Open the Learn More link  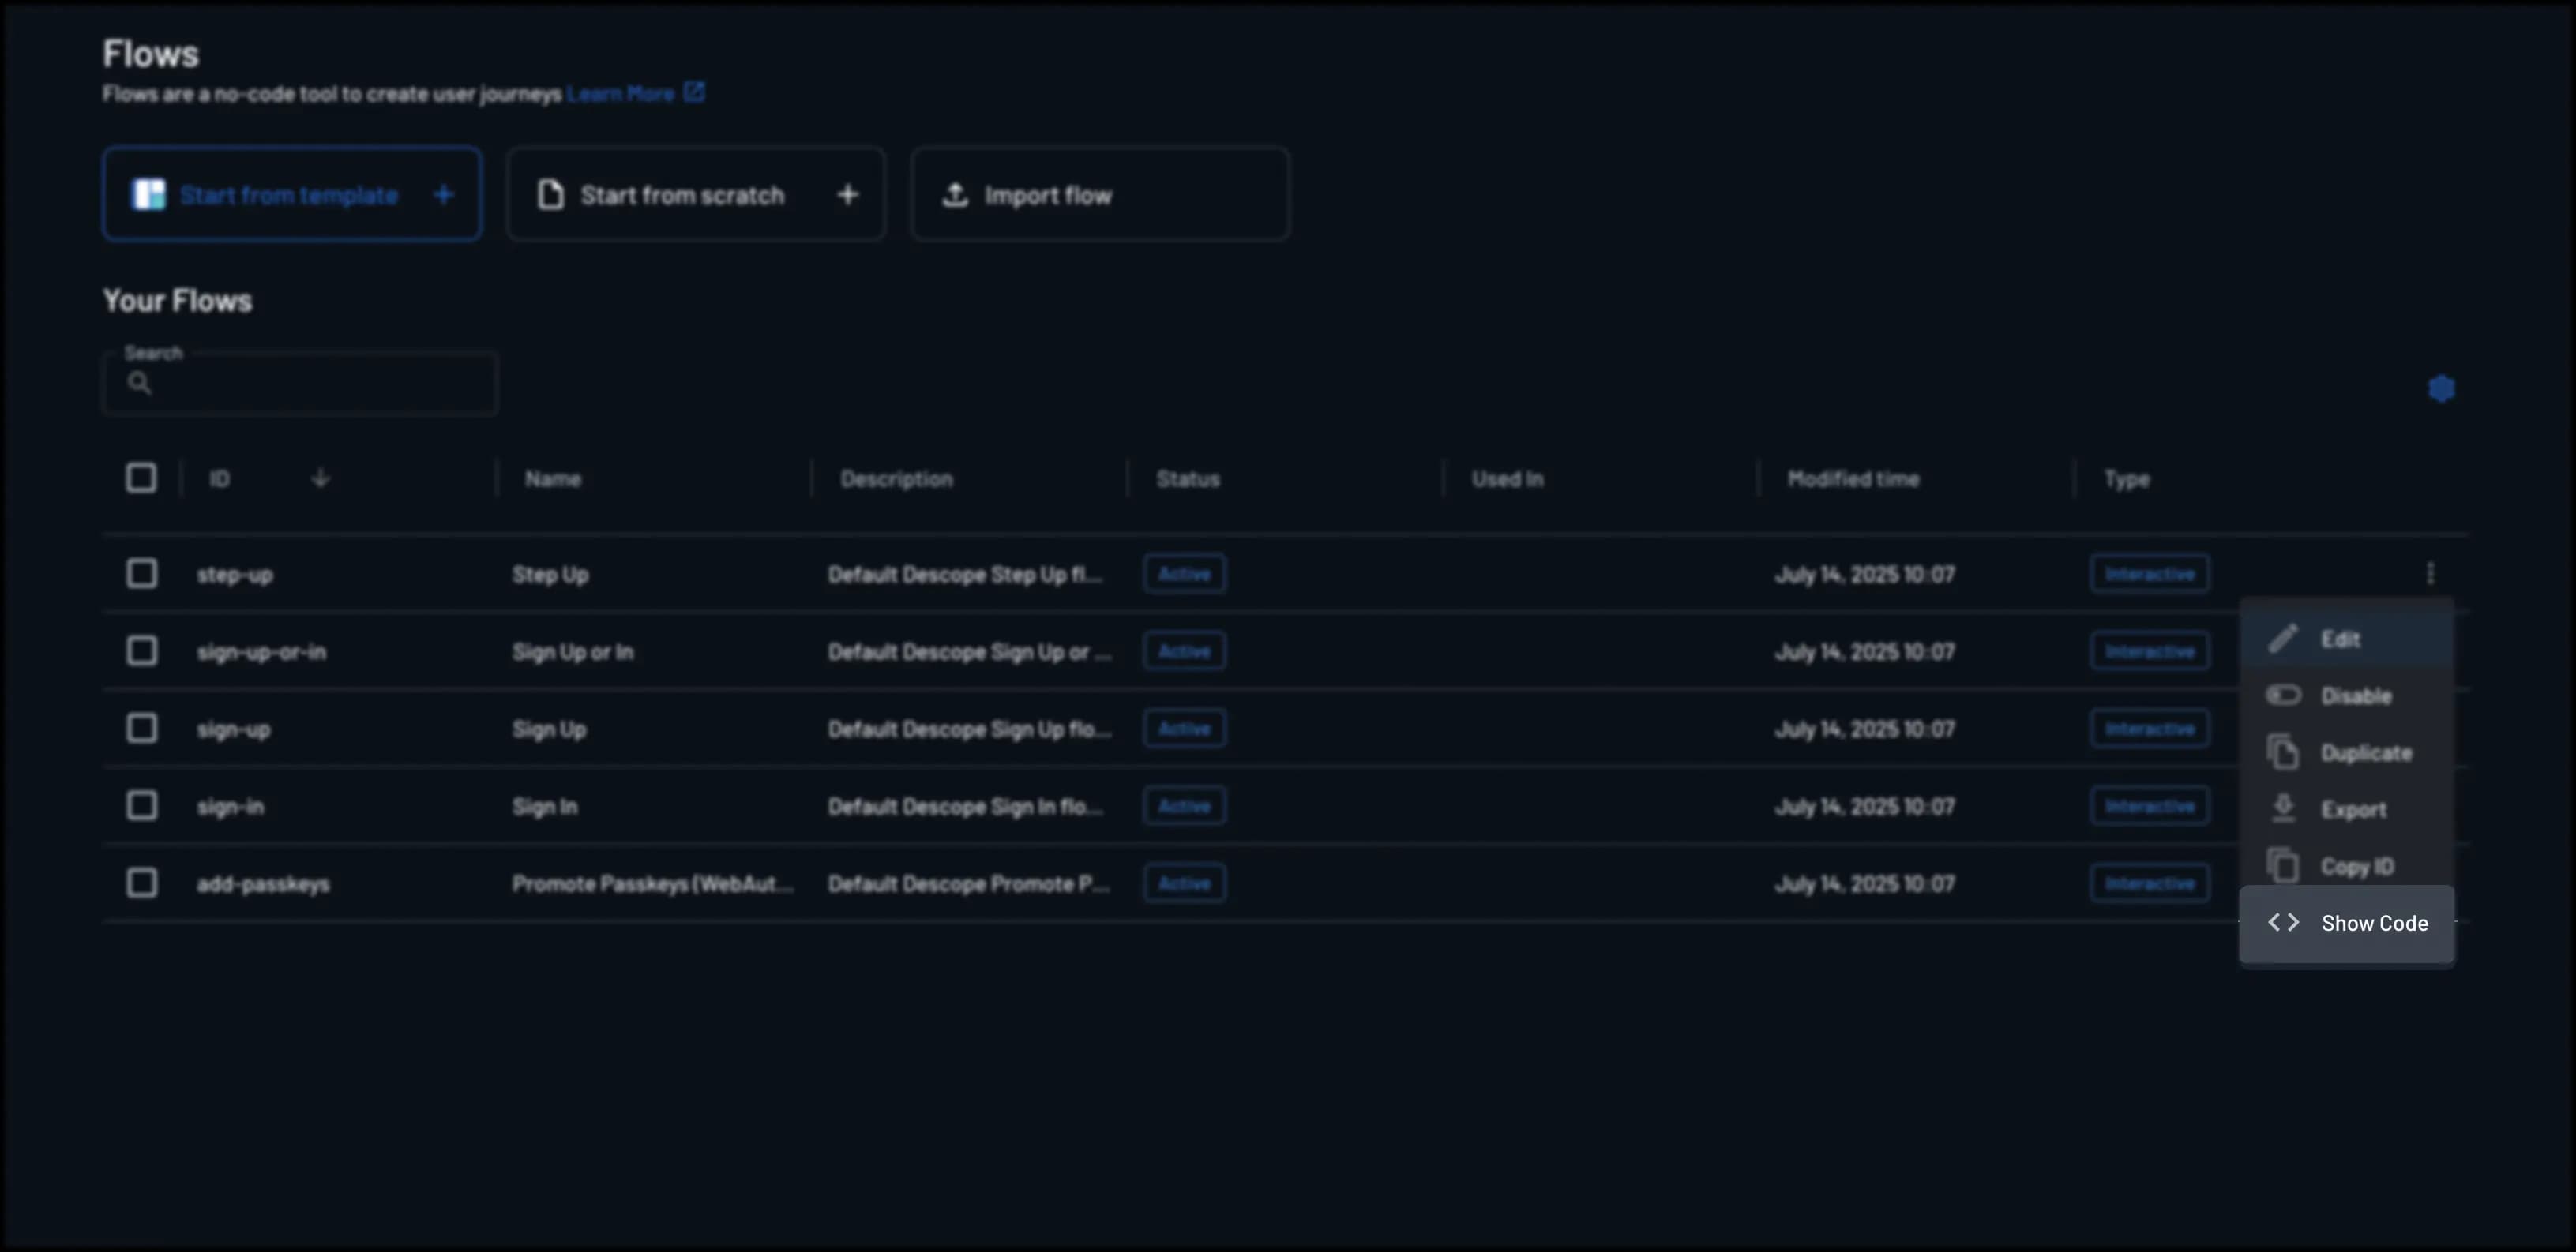click(621, 92)
